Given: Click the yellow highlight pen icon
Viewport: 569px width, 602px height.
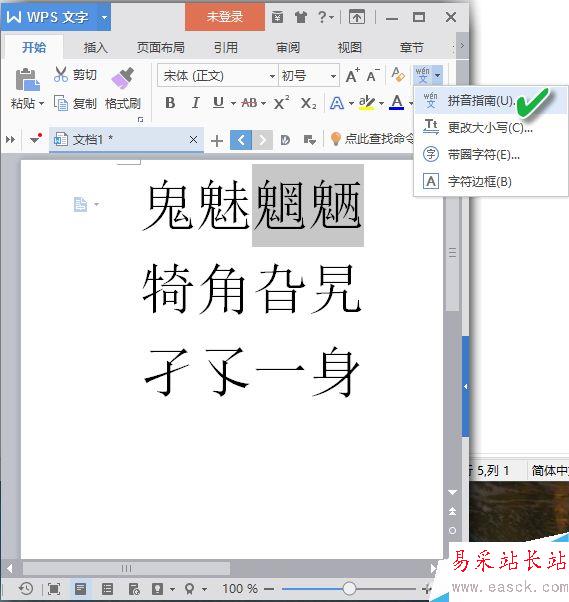Looking at the screenshot, I should click(367, 103).
